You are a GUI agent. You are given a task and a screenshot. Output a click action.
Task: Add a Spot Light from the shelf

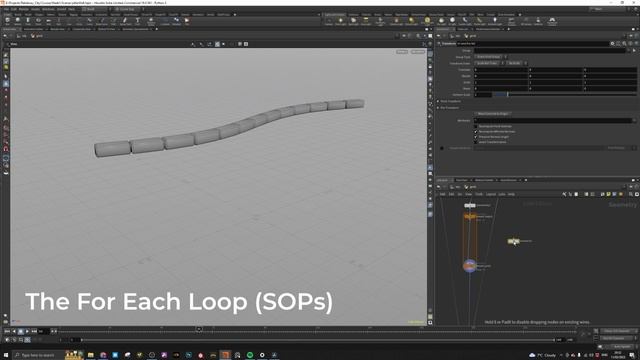(353, 21)
